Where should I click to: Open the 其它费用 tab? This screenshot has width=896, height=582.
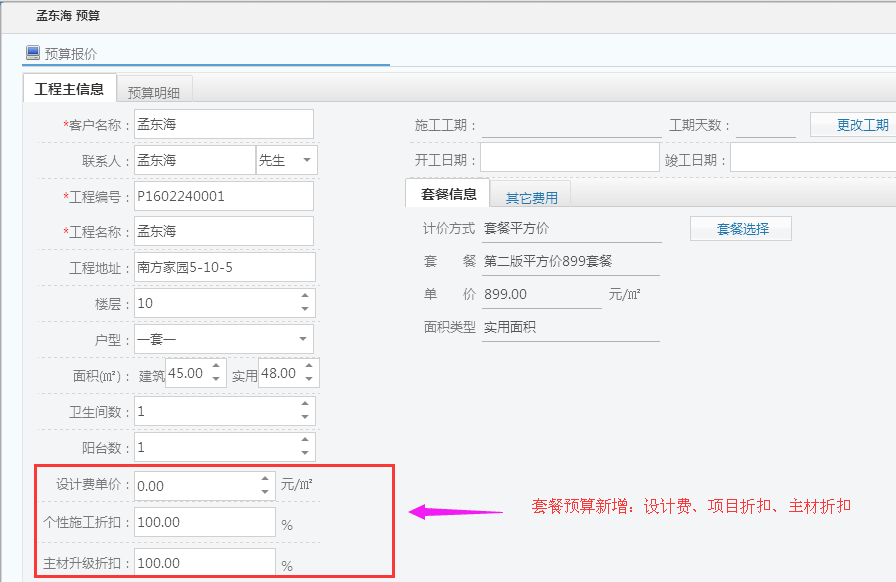(531, 197)
